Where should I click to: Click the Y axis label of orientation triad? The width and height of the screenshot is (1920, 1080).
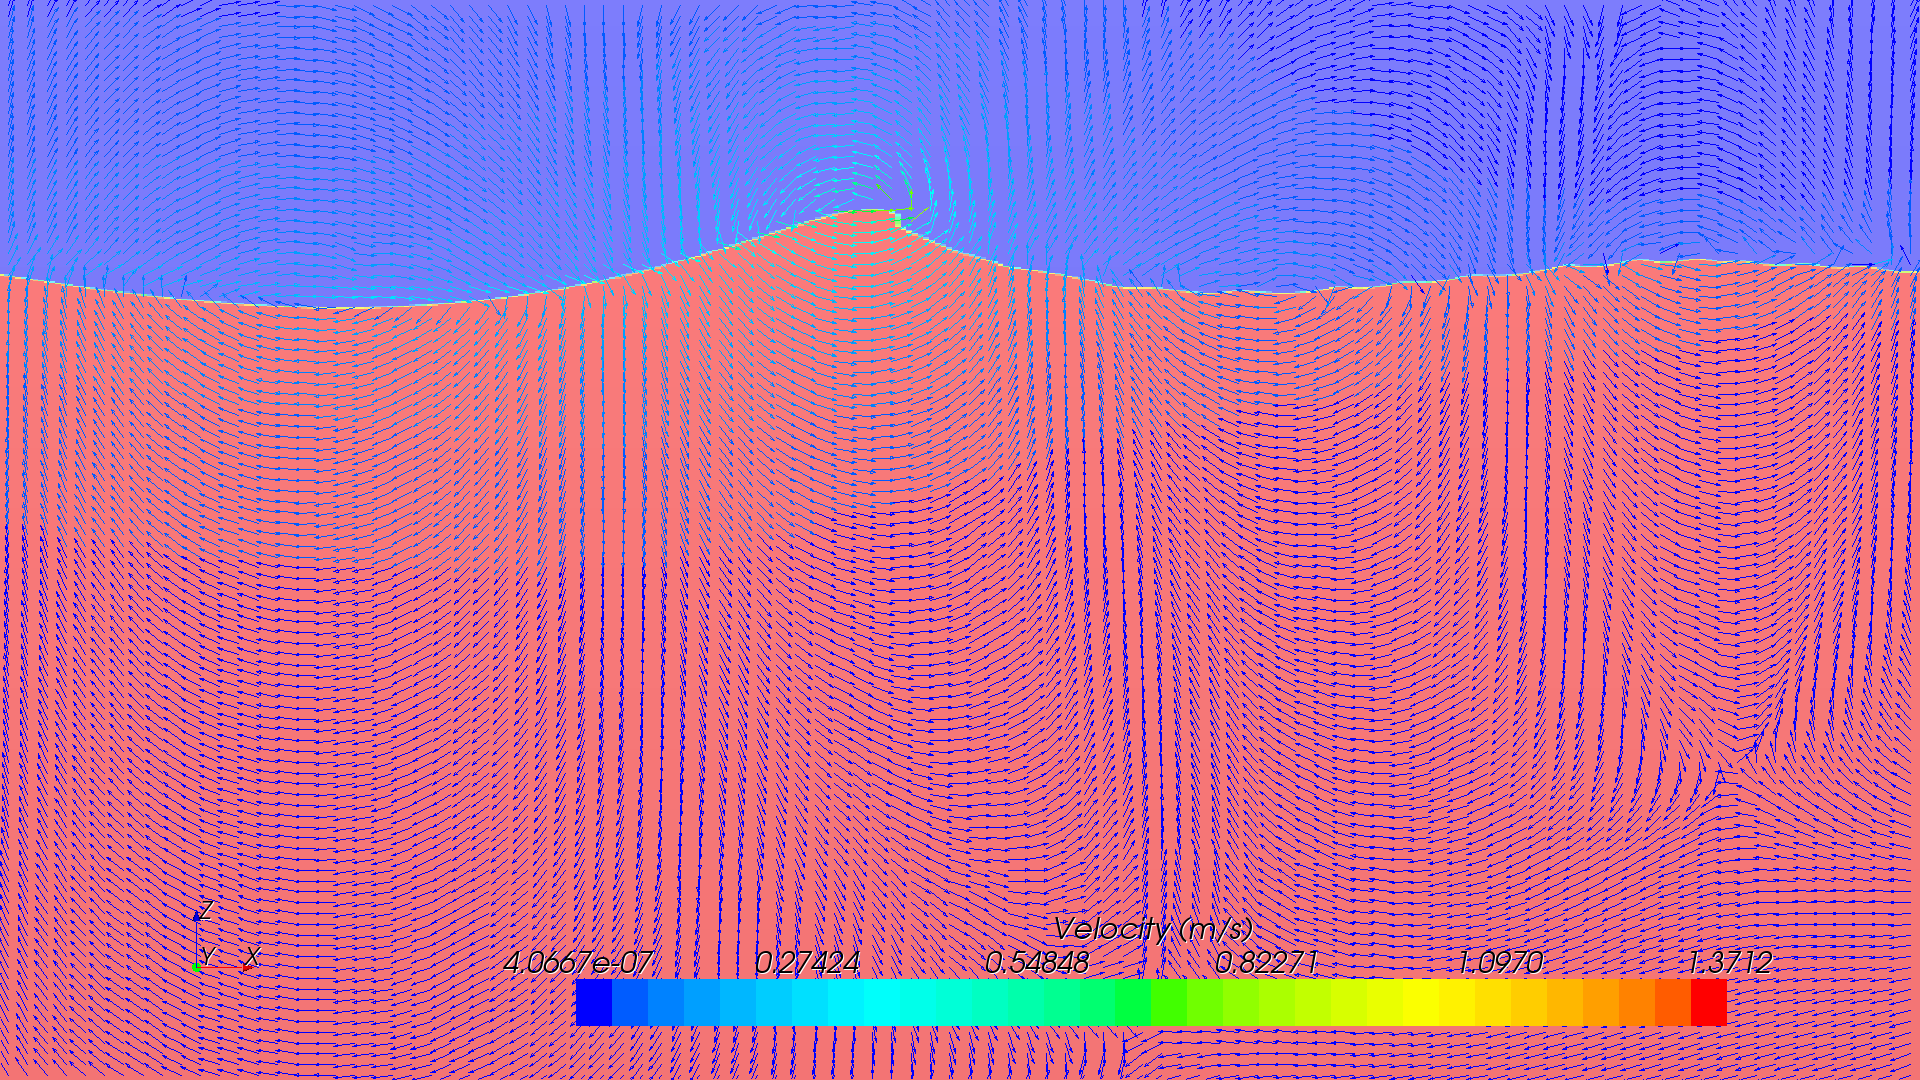[208, 955]
